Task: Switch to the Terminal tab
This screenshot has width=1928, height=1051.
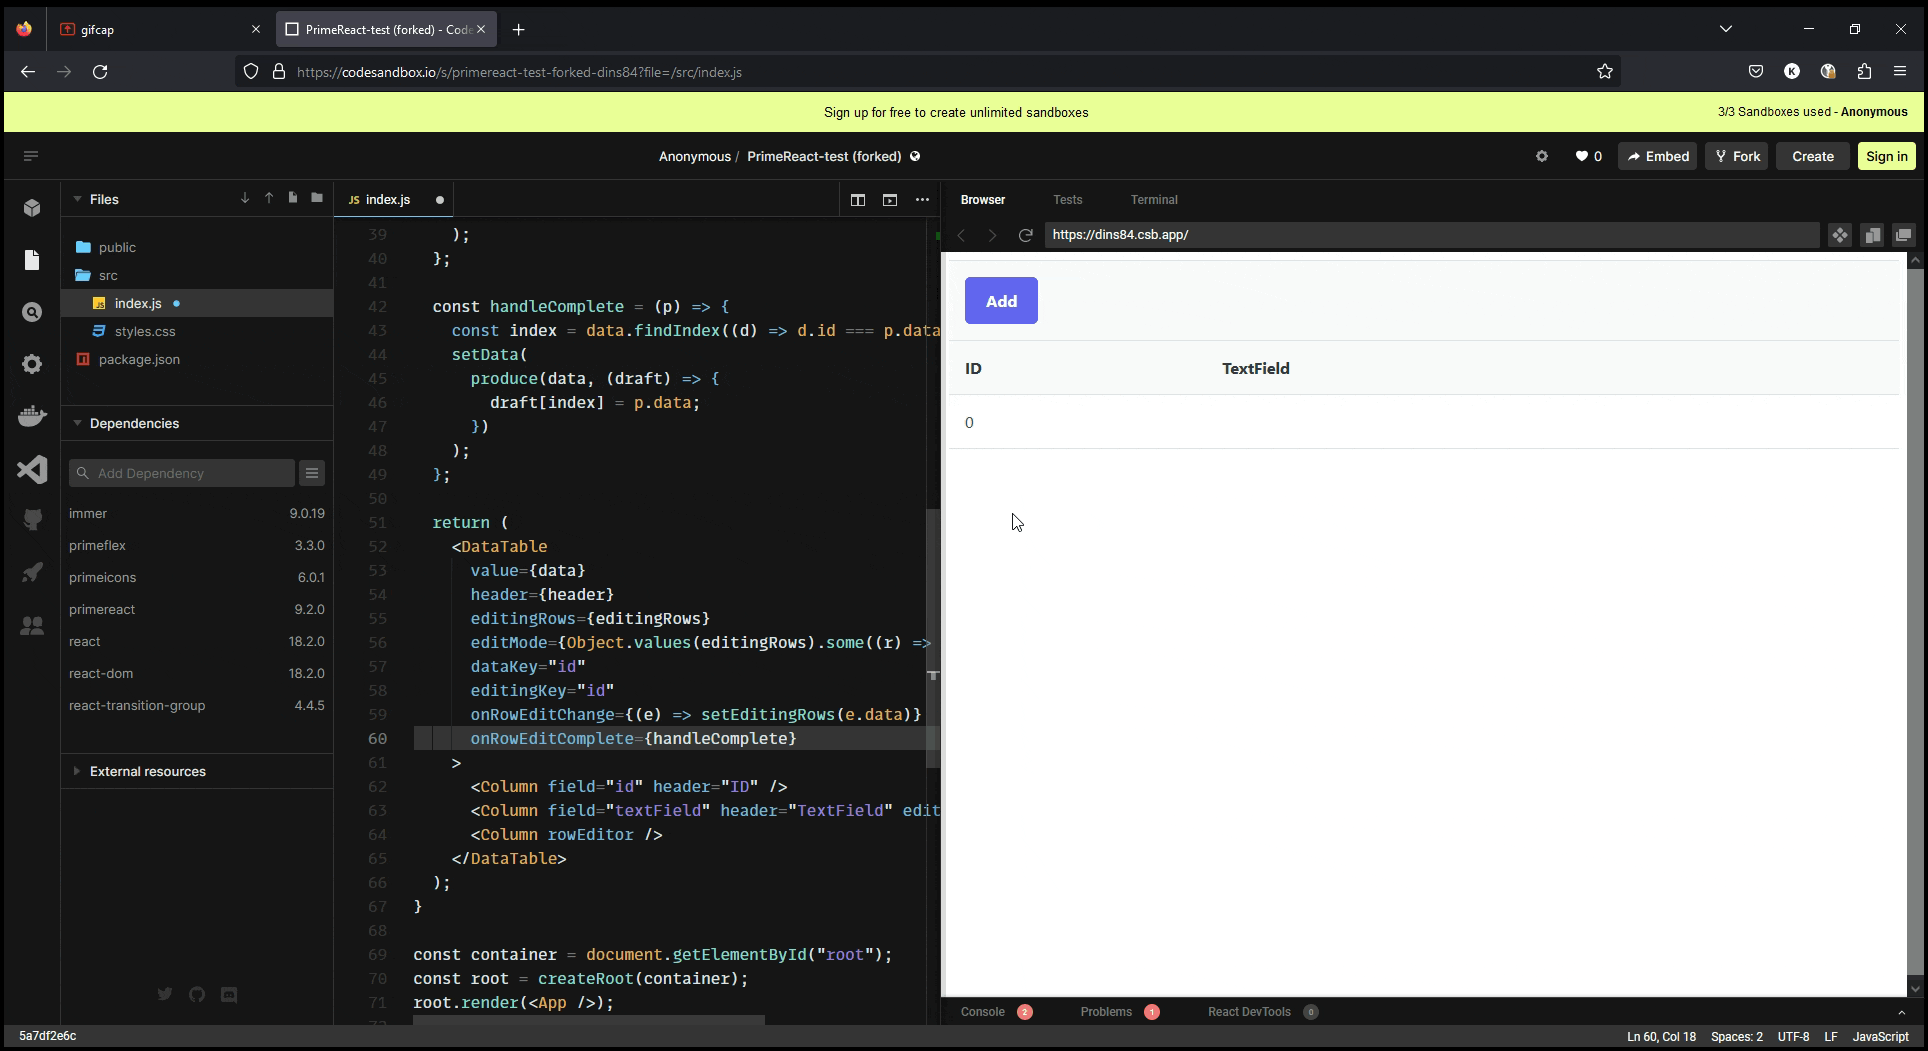Action: click(1154, 199)
